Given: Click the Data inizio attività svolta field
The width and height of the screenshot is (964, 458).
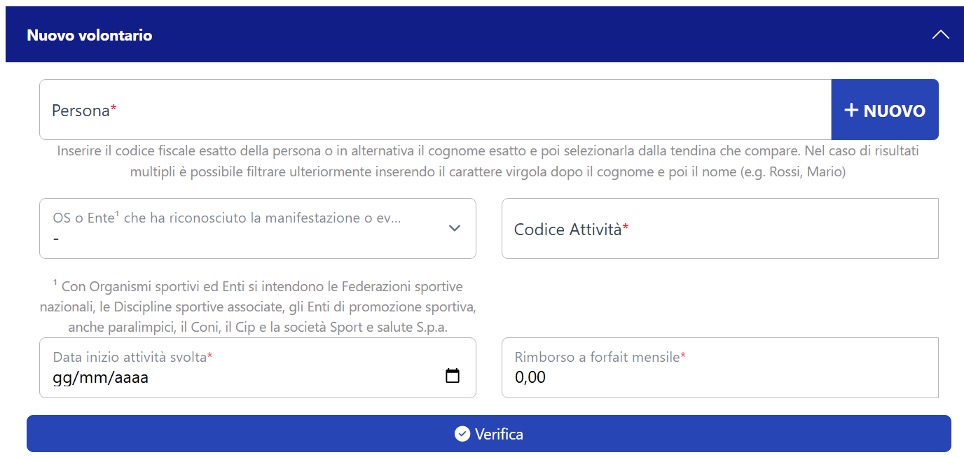Looking at the screenshot, I should click(x=258, y=367).
